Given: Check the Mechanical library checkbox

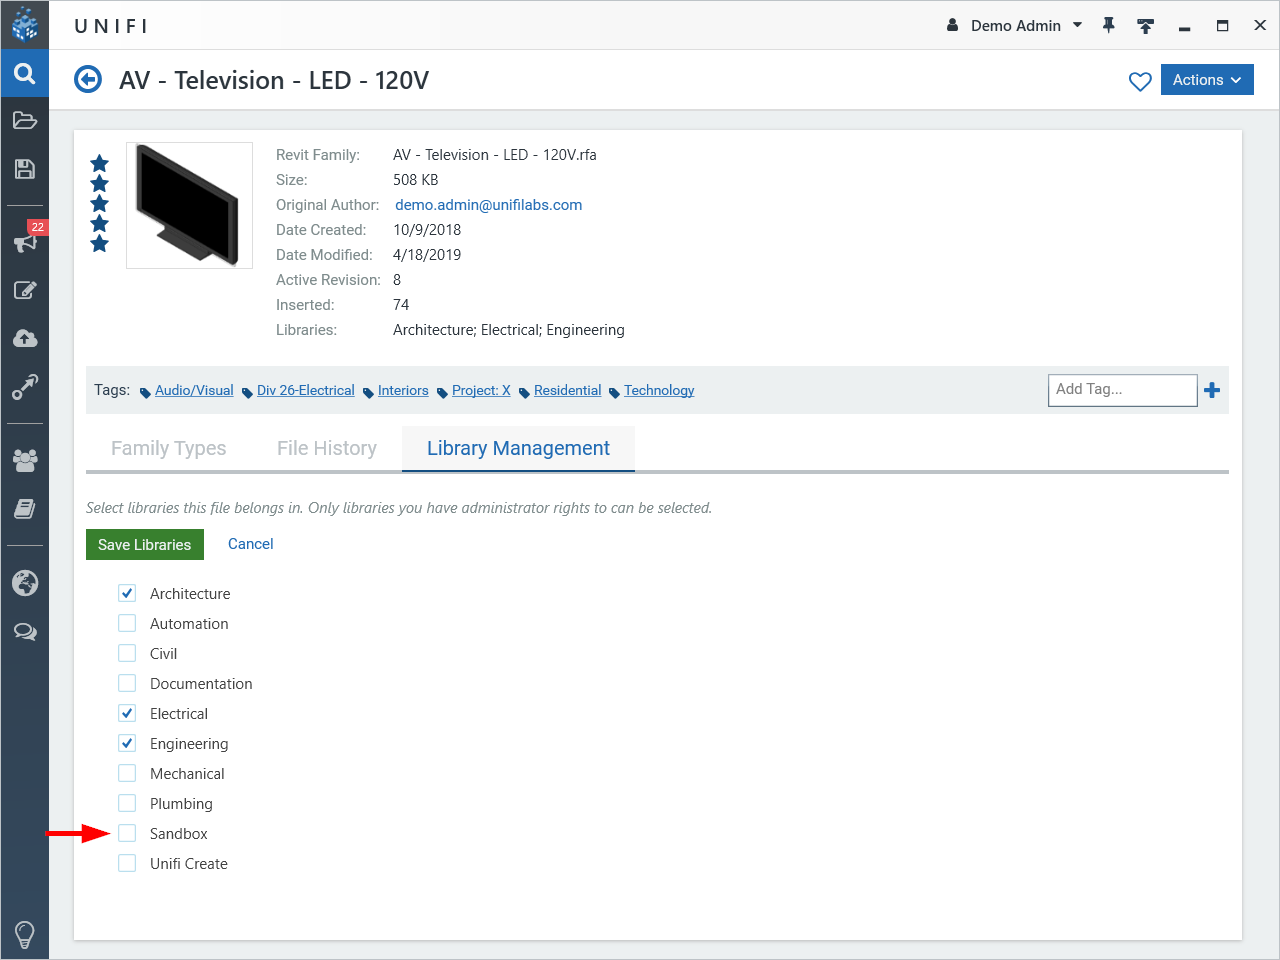Looking at the screenshot, I should click(127, 773).
